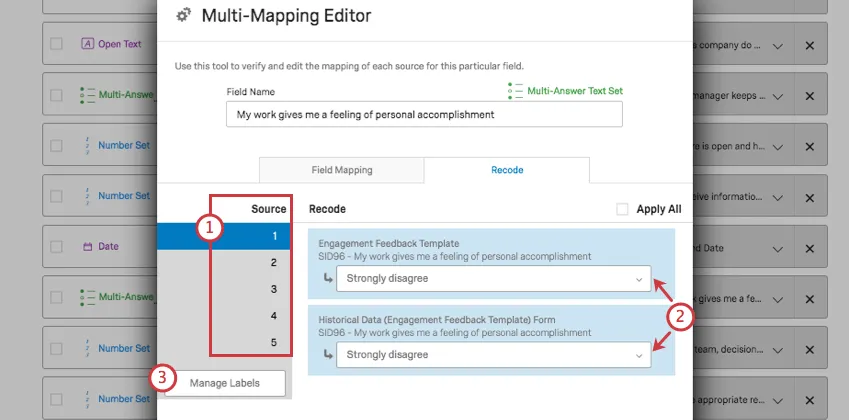The height and width of the screenshot is (420, 849).
Task: Click recode arrow icon under Engagement Feedback Template
Action: pyautogui.click(x=326, y=279)
